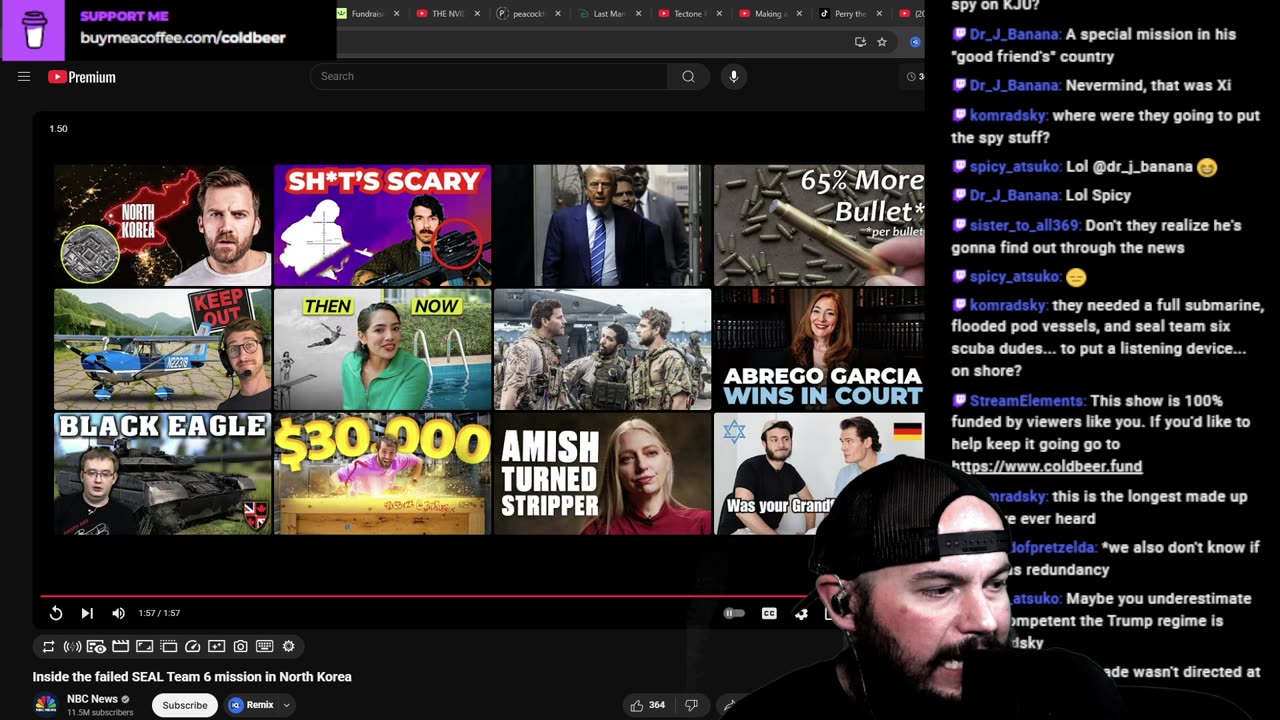
Task: Bookmark this page with star icon
Action: pos(882,42)
